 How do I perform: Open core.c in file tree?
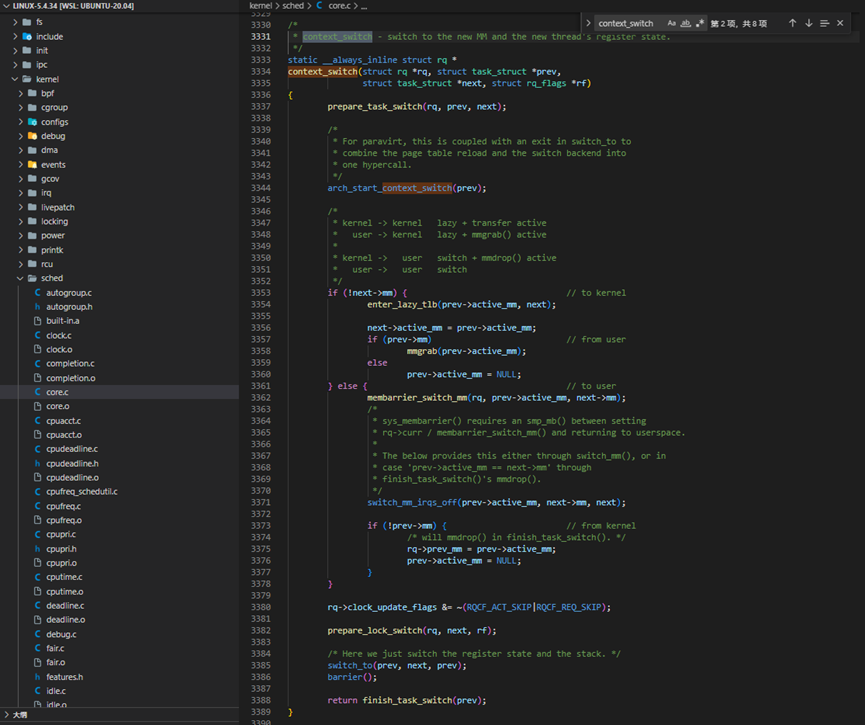(57, 392)
